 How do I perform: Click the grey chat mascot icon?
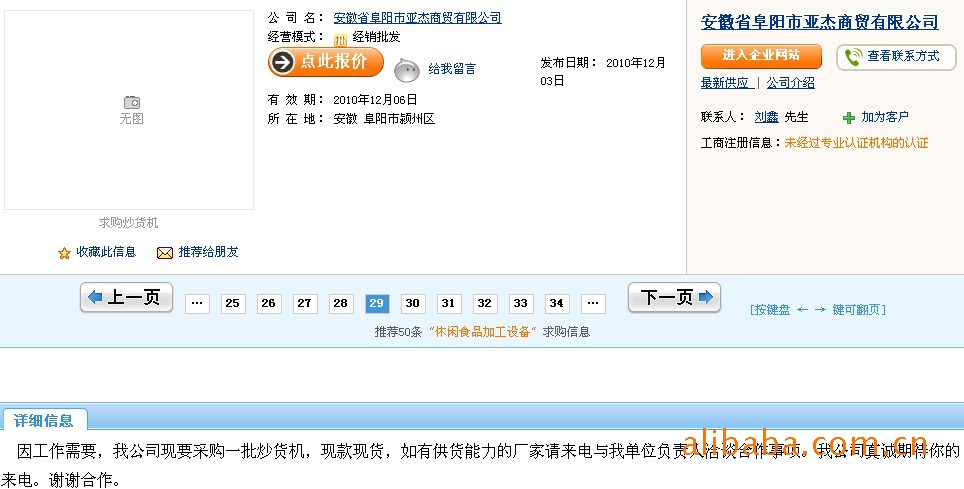pyautogui.click(x=406, y=70)
